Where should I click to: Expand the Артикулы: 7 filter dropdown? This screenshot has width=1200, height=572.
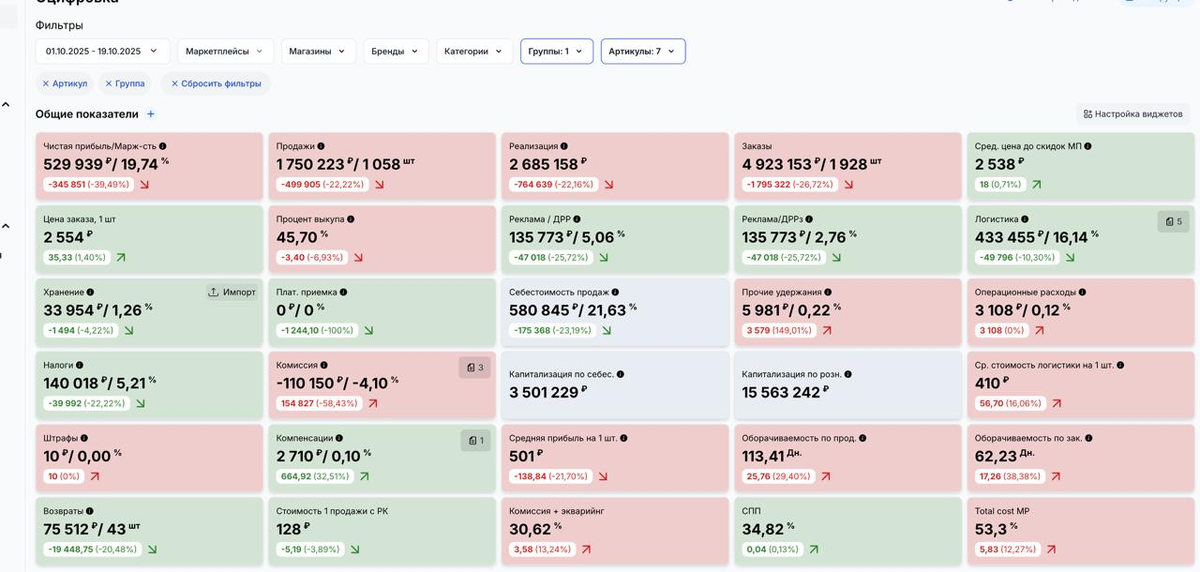(643, 51)
